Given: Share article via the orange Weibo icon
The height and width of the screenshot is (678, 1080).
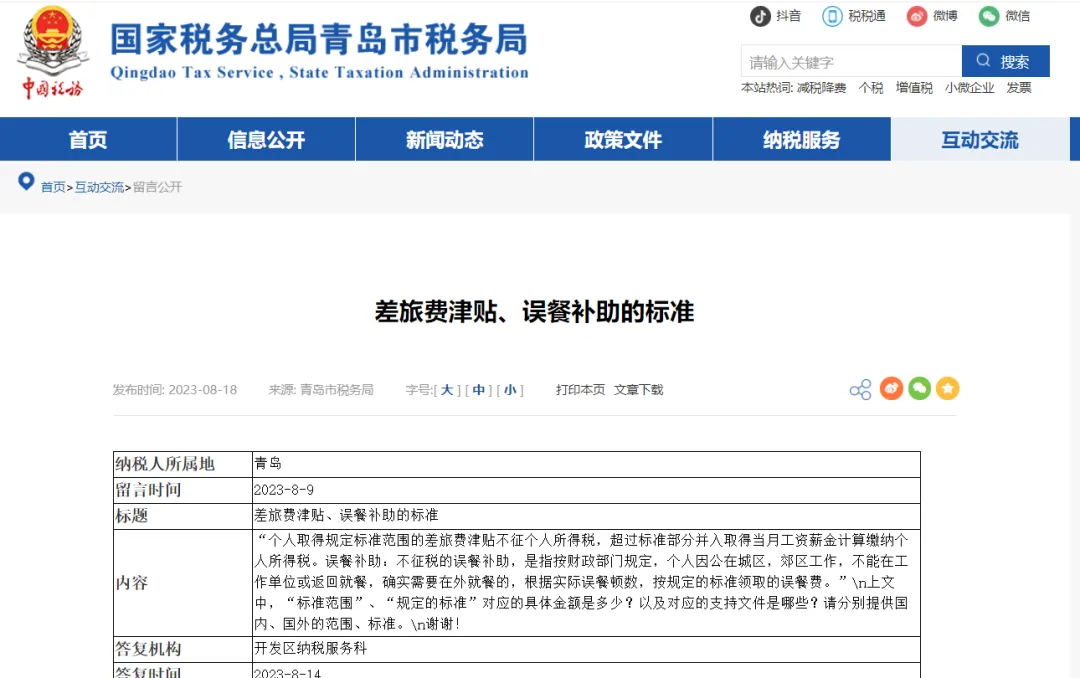Looking at the screenshot, I should coord(891,389).
